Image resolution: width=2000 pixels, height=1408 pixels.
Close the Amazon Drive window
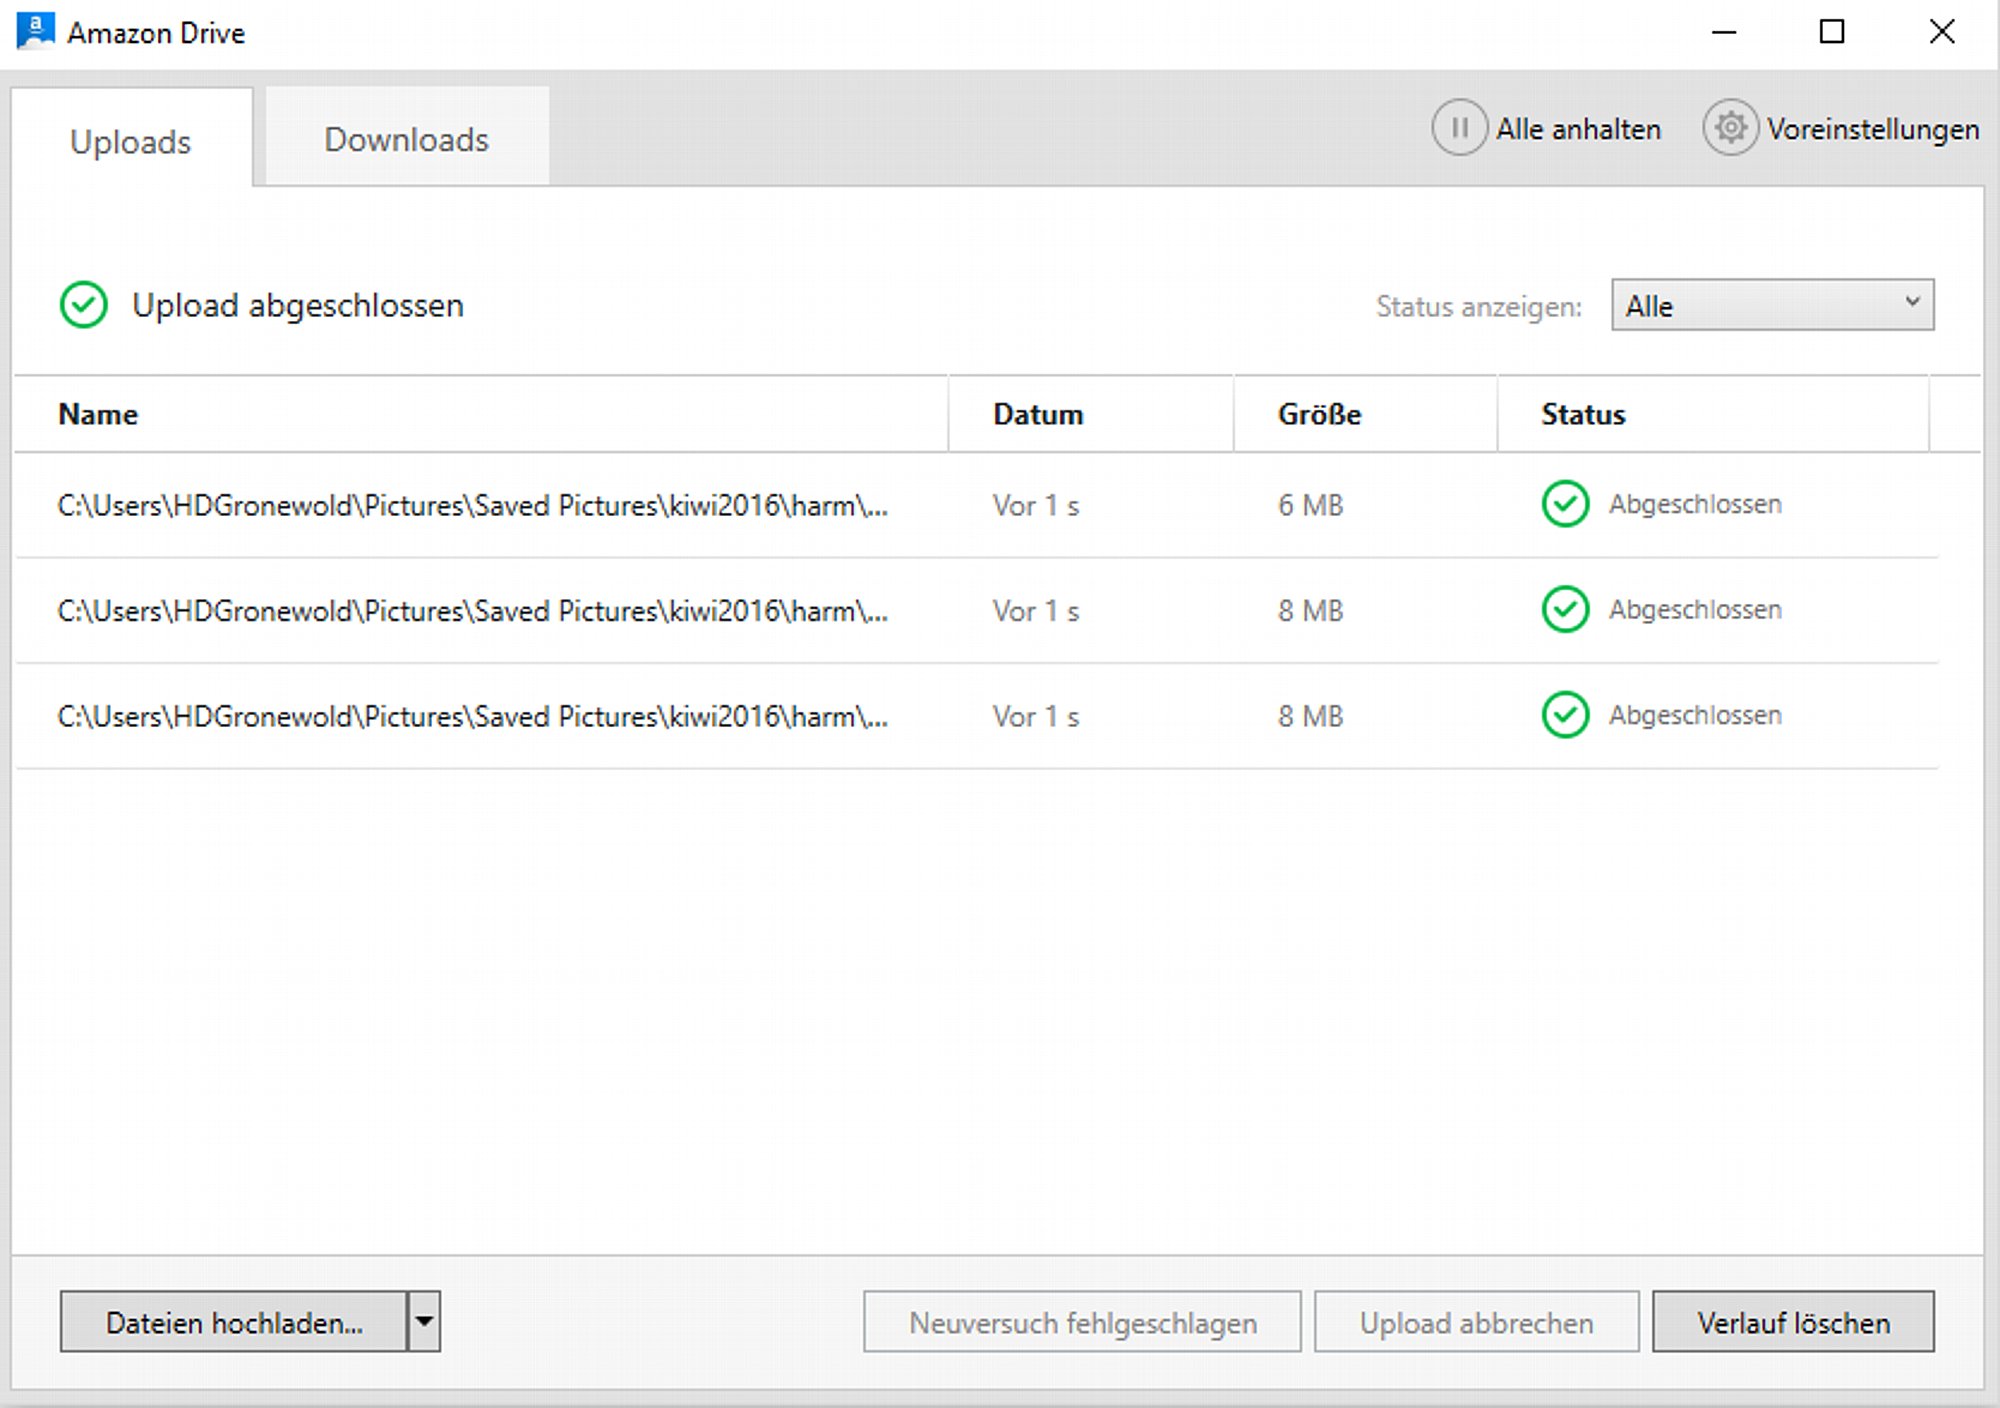point(1942,32)
